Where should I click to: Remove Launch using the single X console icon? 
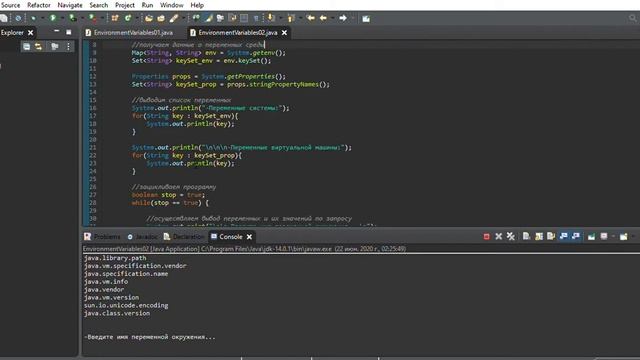click(x=498, y=237)
